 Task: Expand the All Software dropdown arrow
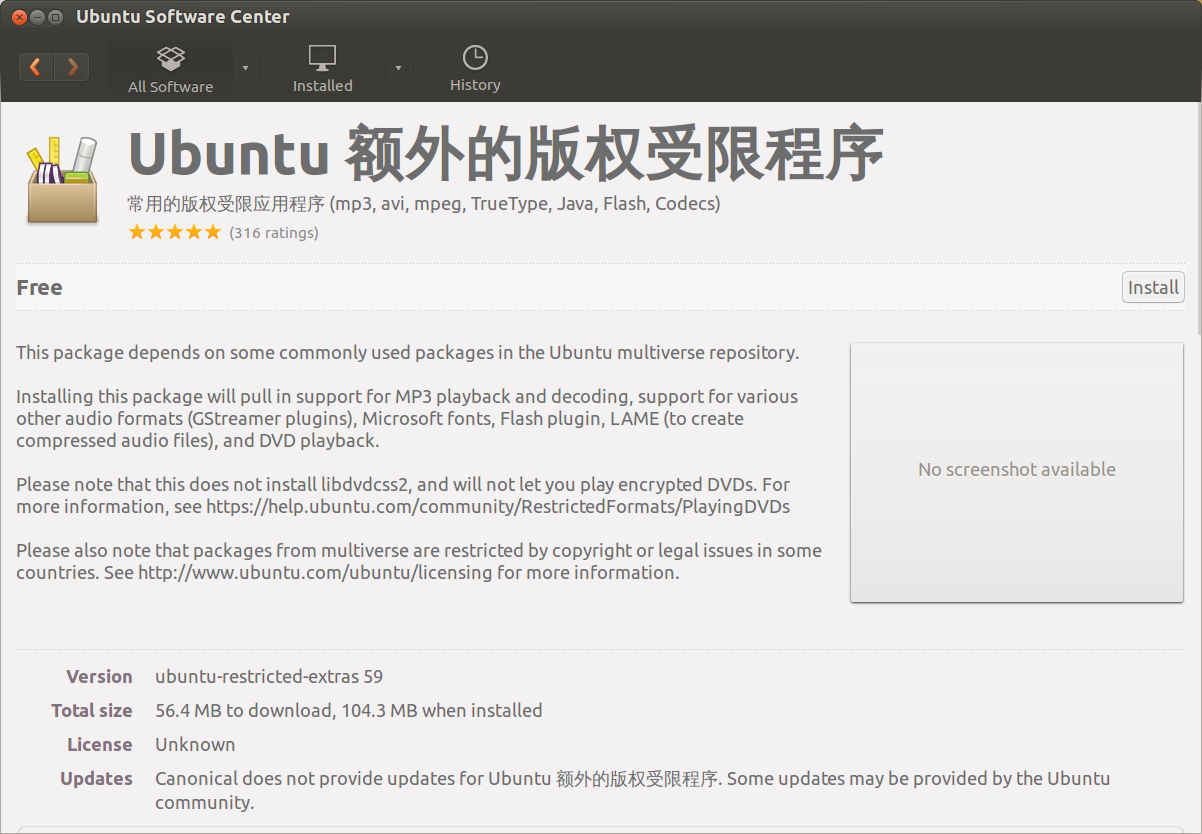[x=246, y=68]
